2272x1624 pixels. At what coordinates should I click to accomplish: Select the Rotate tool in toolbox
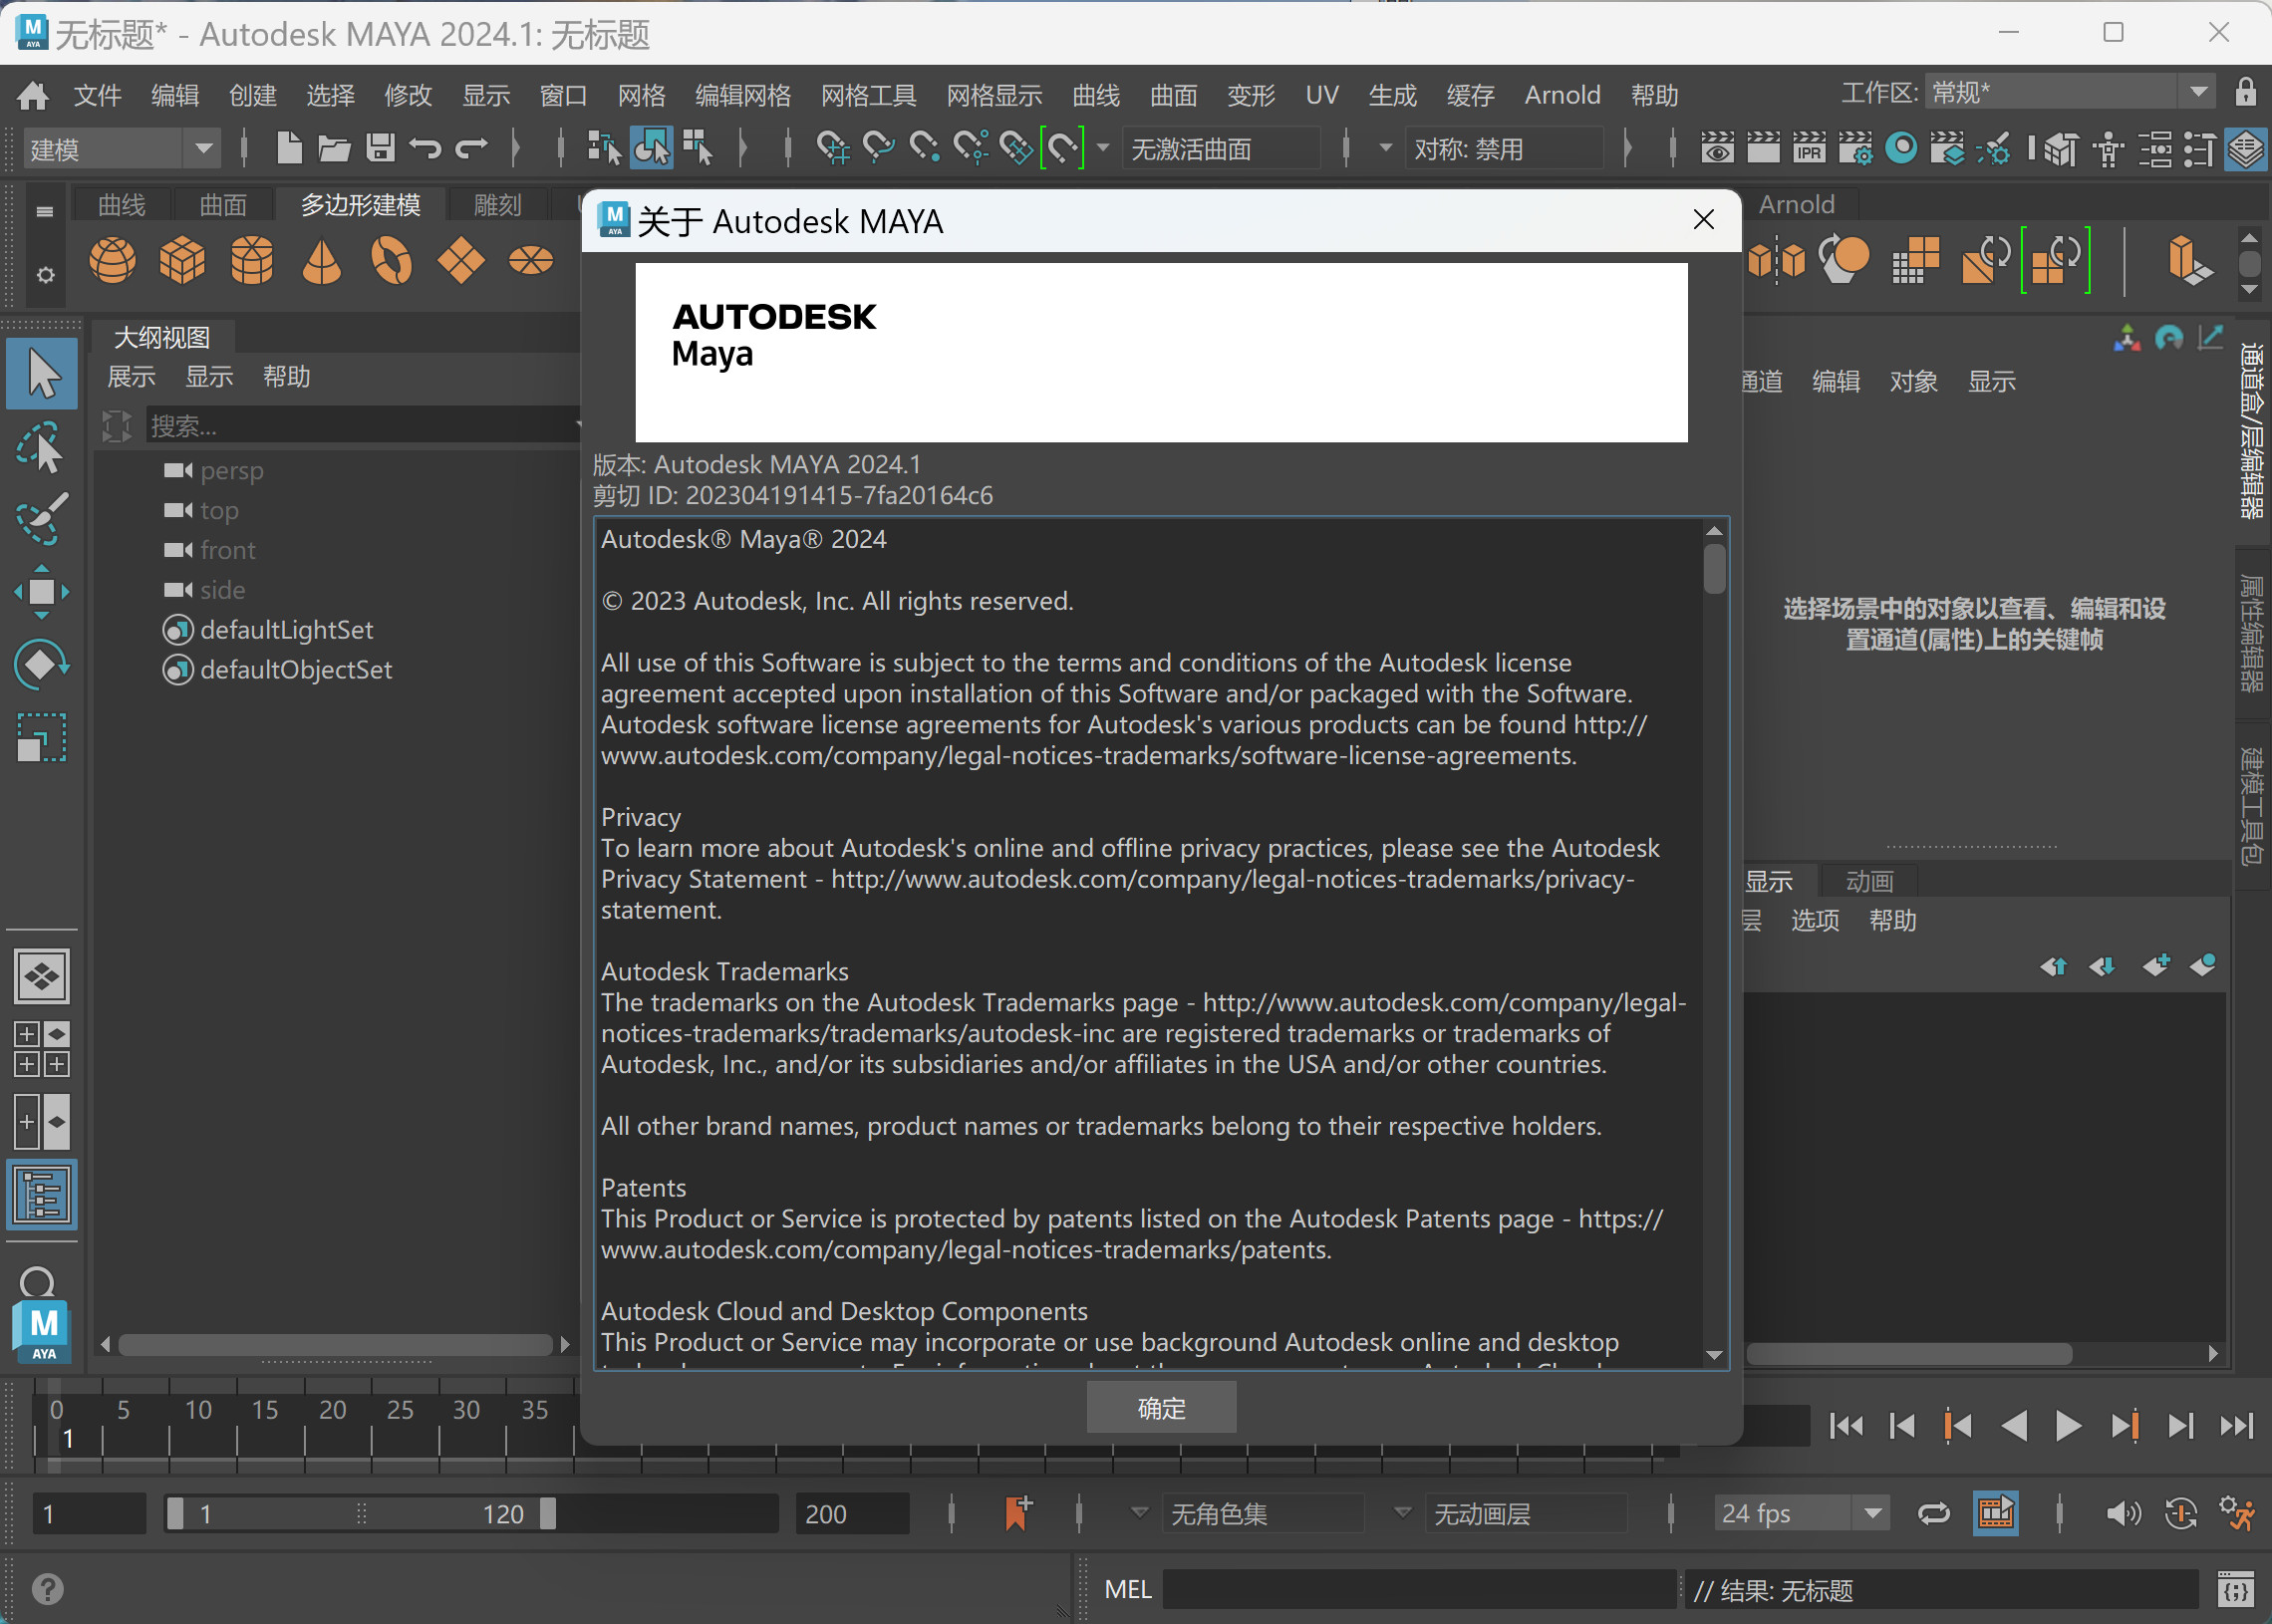[42, 664]
